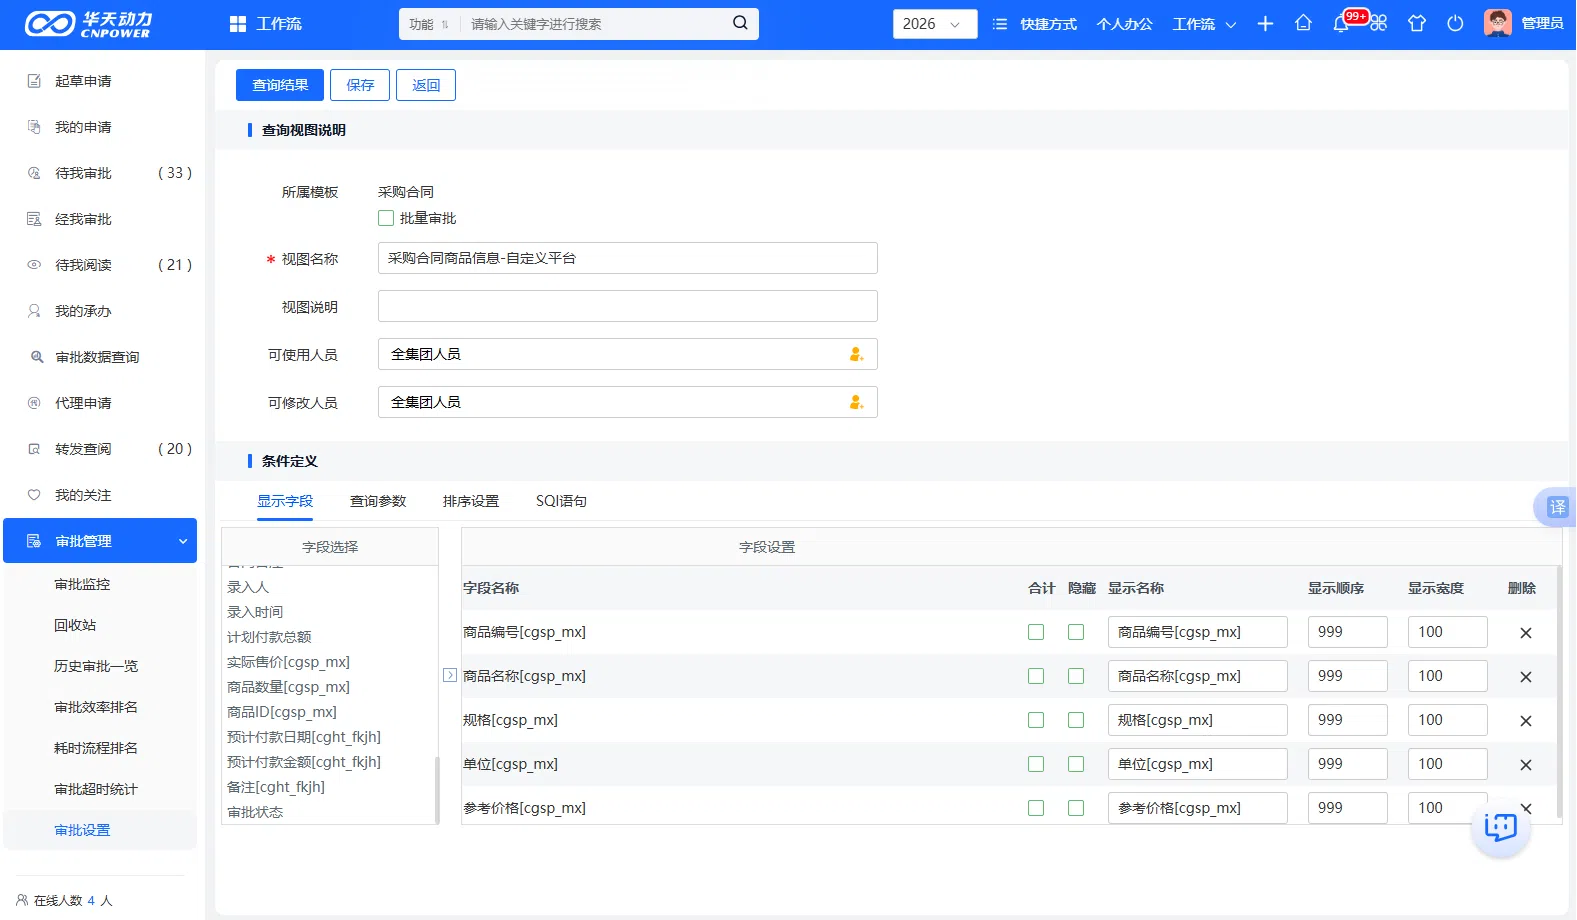Open notifications bell with 99+ badge
Viewport: 1577px width, 920px height.
click(x=1341, y=23)
